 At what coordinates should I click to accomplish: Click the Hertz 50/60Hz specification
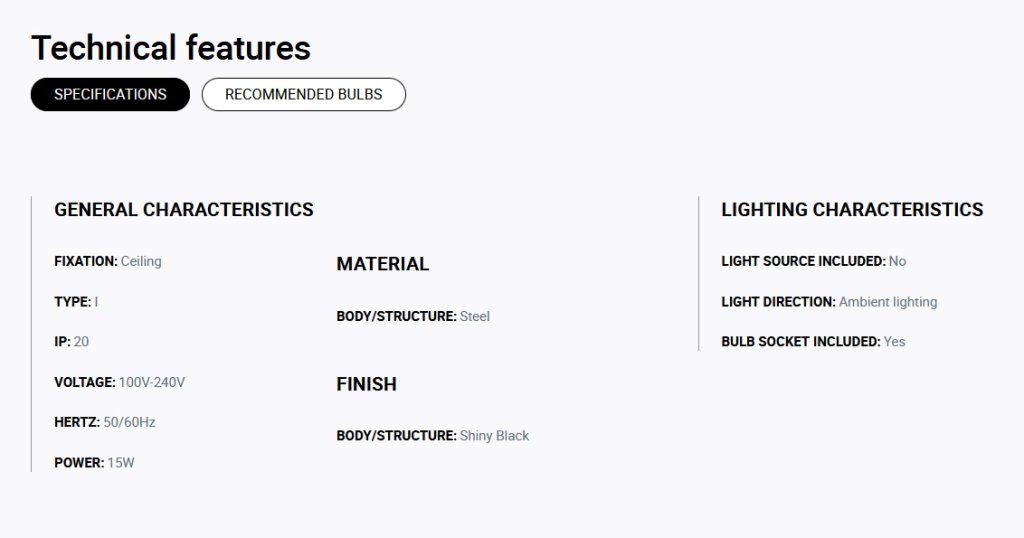point(104,422)
